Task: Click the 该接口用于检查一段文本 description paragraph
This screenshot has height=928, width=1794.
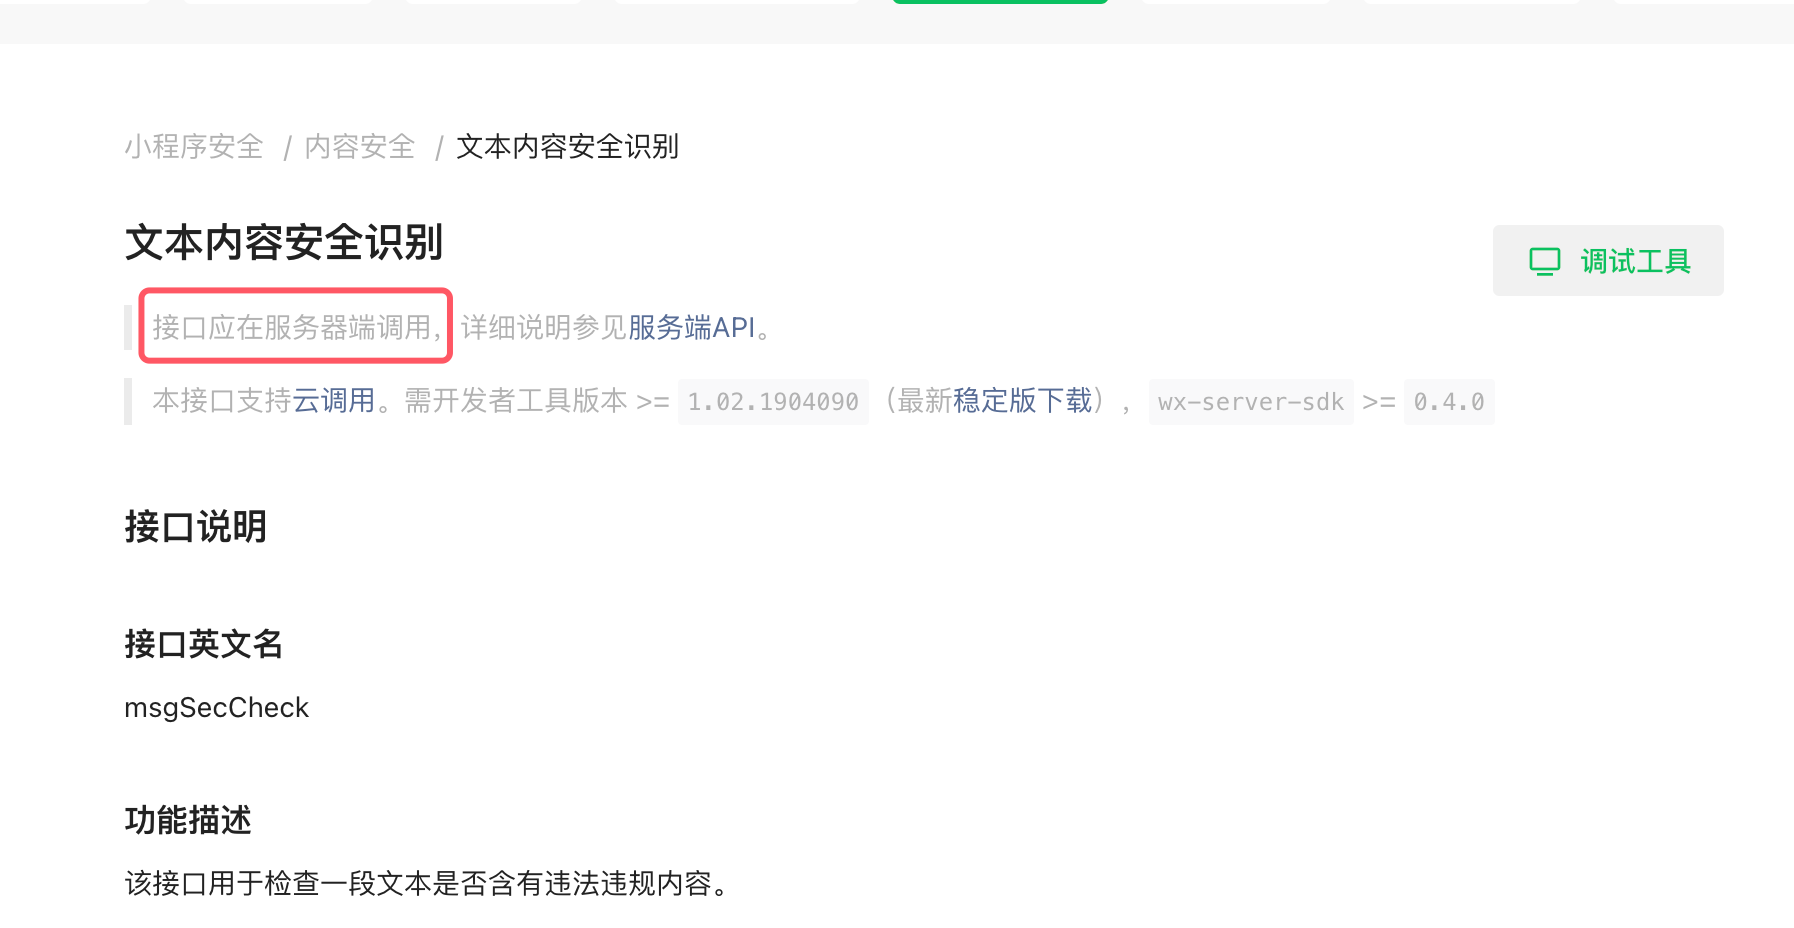Action: coord(427,884)
